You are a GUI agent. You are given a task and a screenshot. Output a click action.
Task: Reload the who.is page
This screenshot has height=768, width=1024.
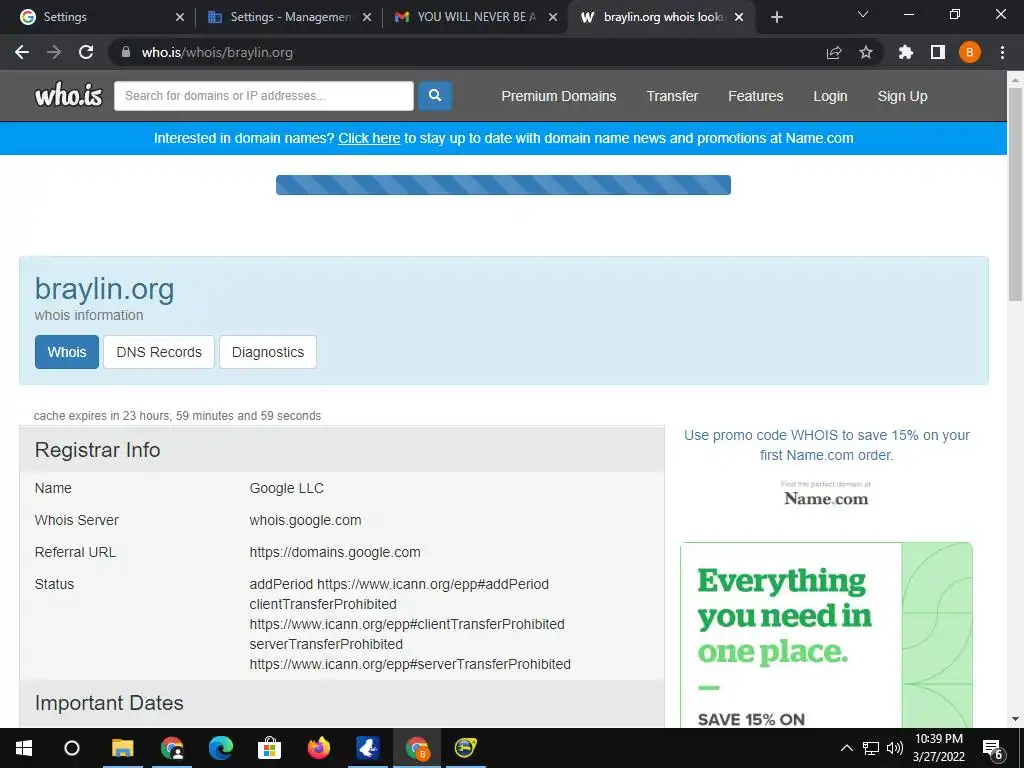[86, 52]
